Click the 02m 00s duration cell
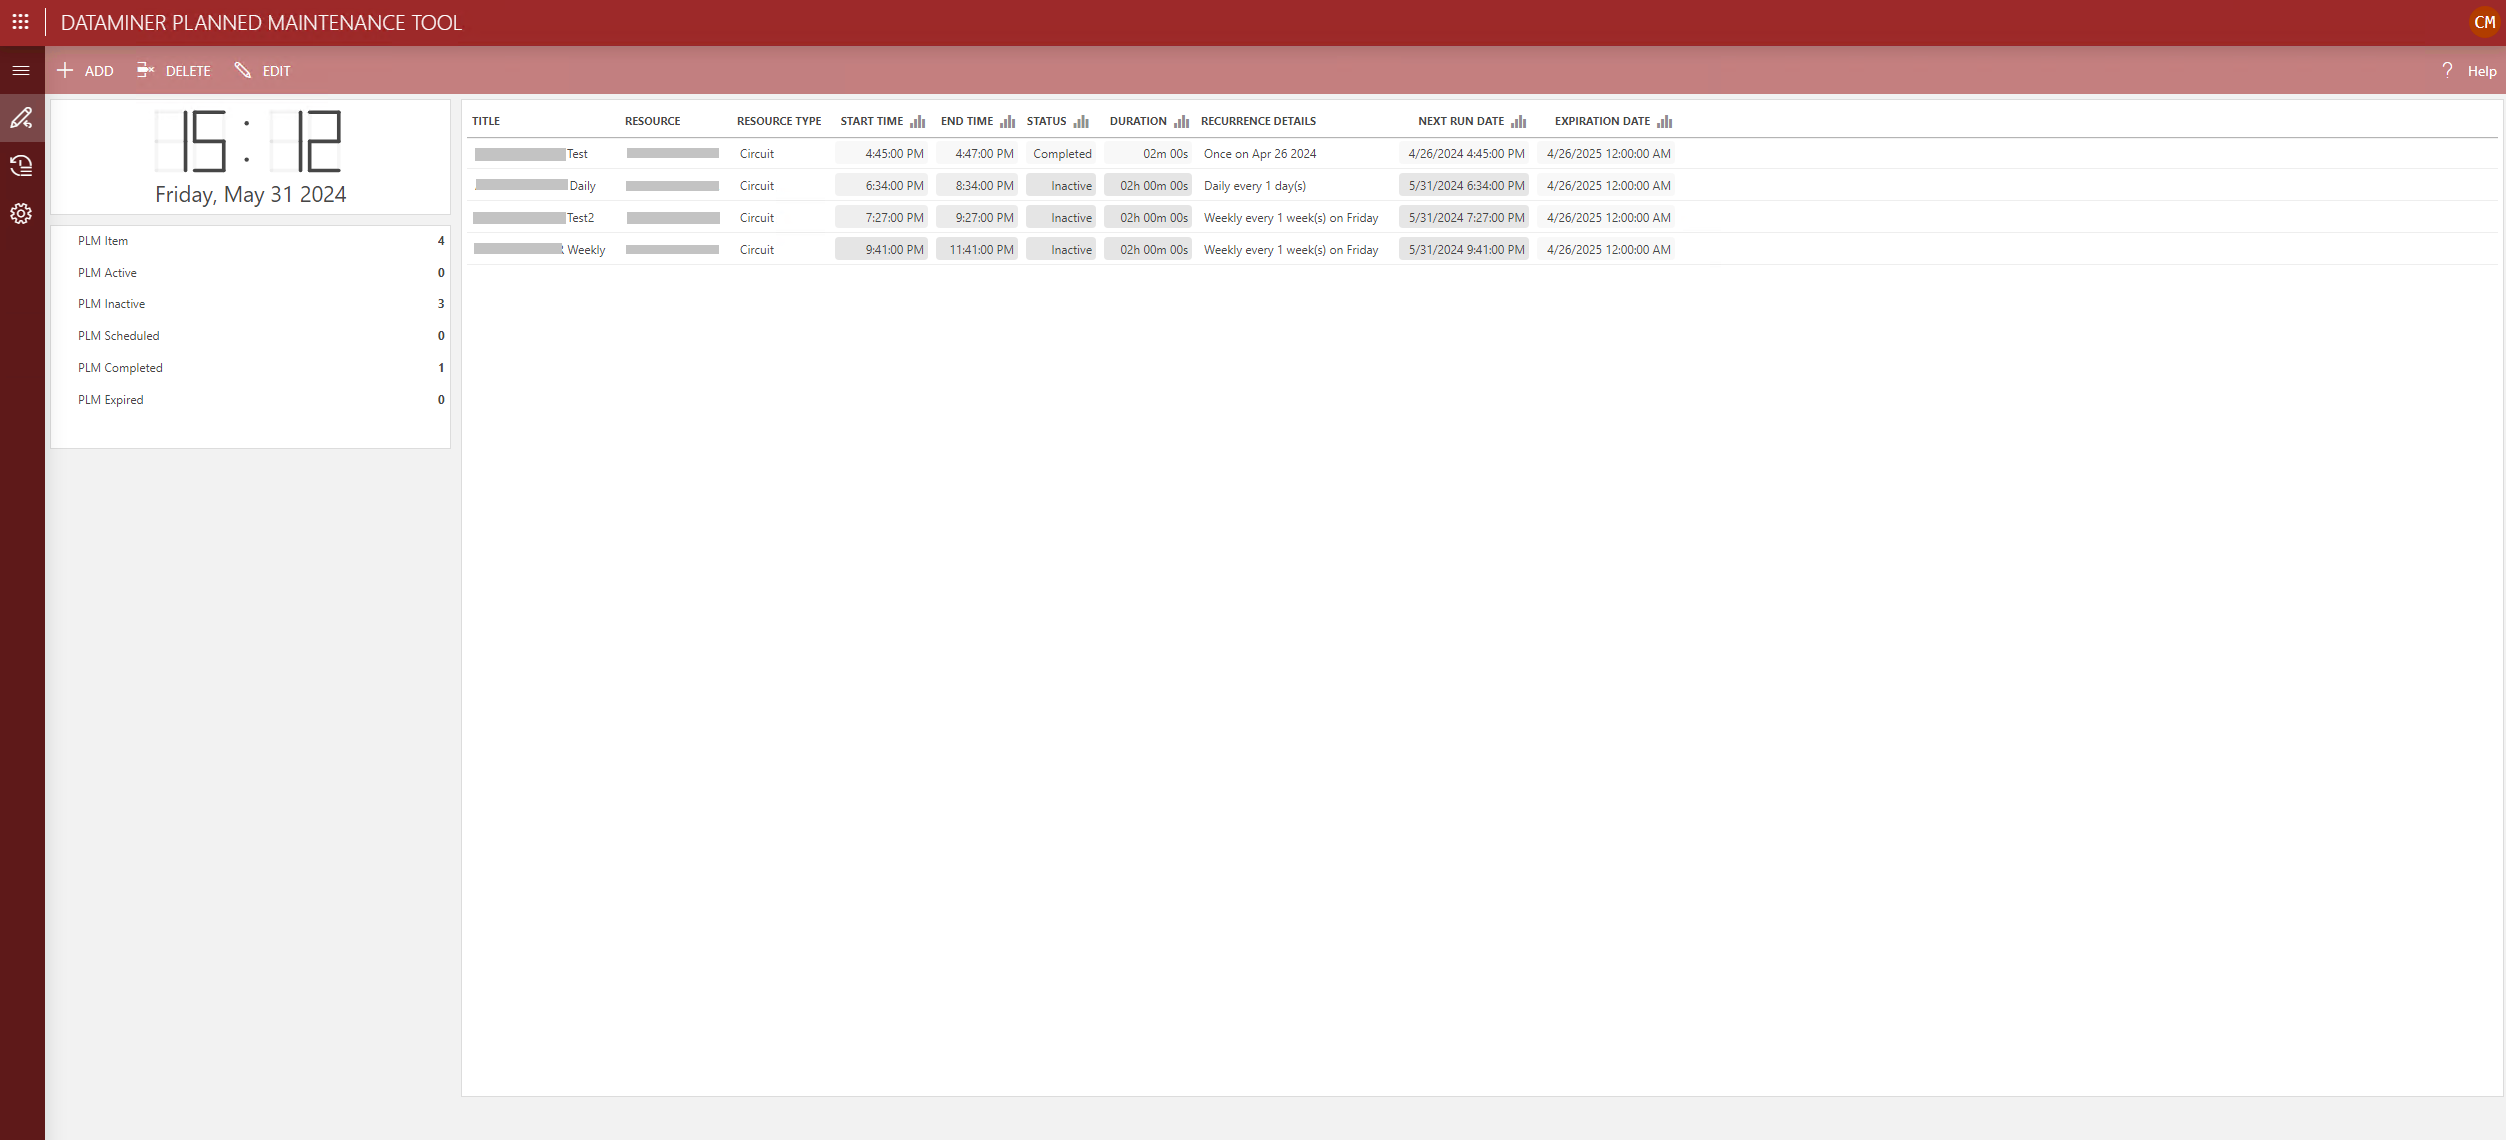 coord(1148,154)
